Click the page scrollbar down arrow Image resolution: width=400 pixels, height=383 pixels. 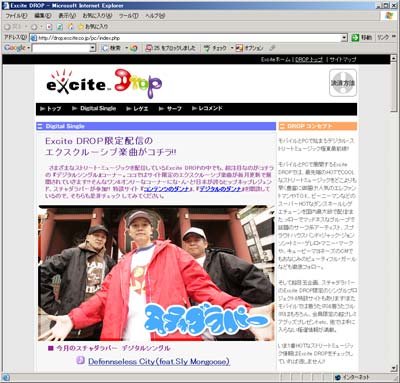coord(394,369)
